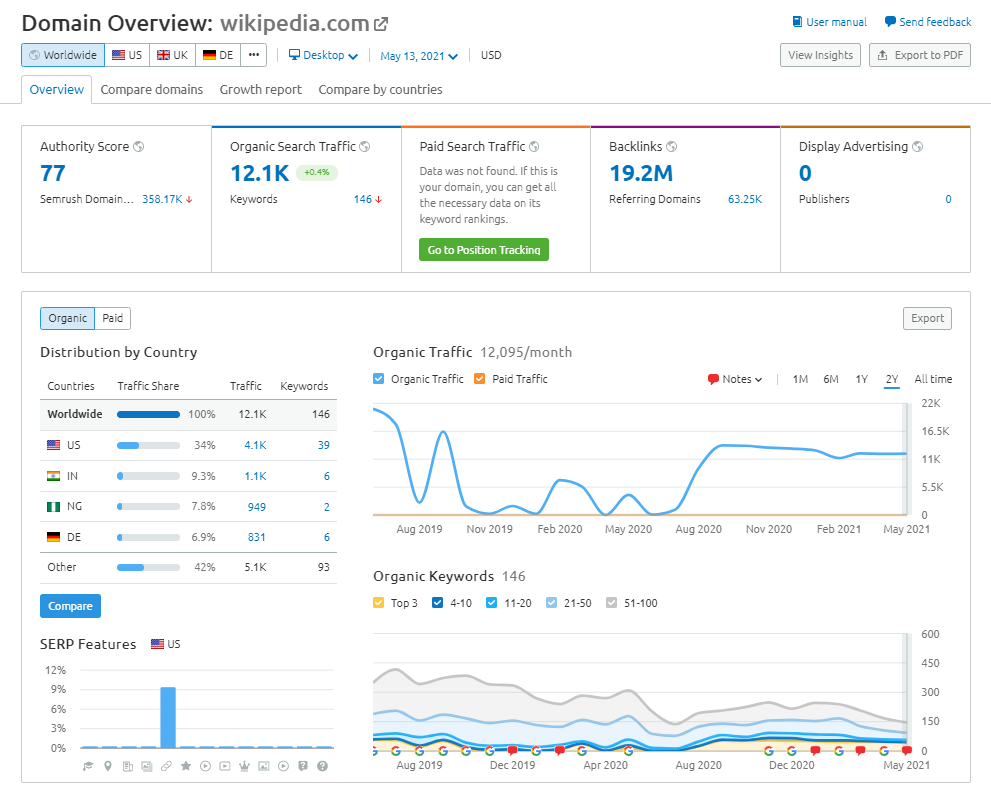Click the Go to Position Tracking button
This screenshot has height=794, width=991.
[484, 250]
